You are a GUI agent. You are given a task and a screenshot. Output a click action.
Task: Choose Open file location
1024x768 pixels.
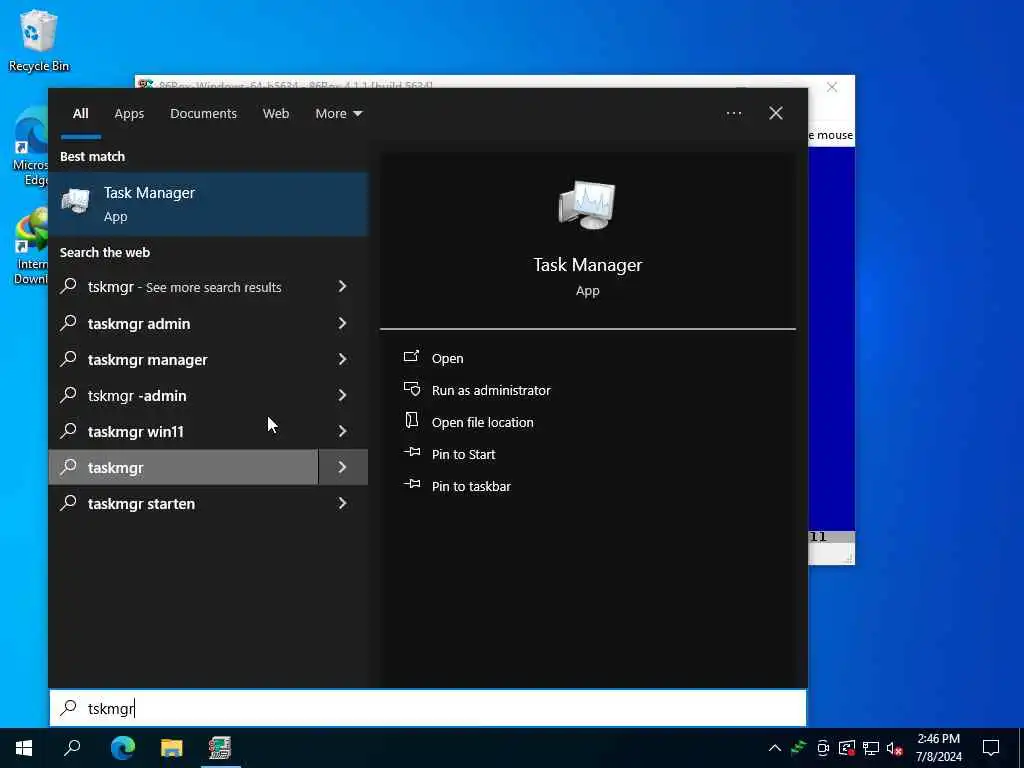click(483, 422)
